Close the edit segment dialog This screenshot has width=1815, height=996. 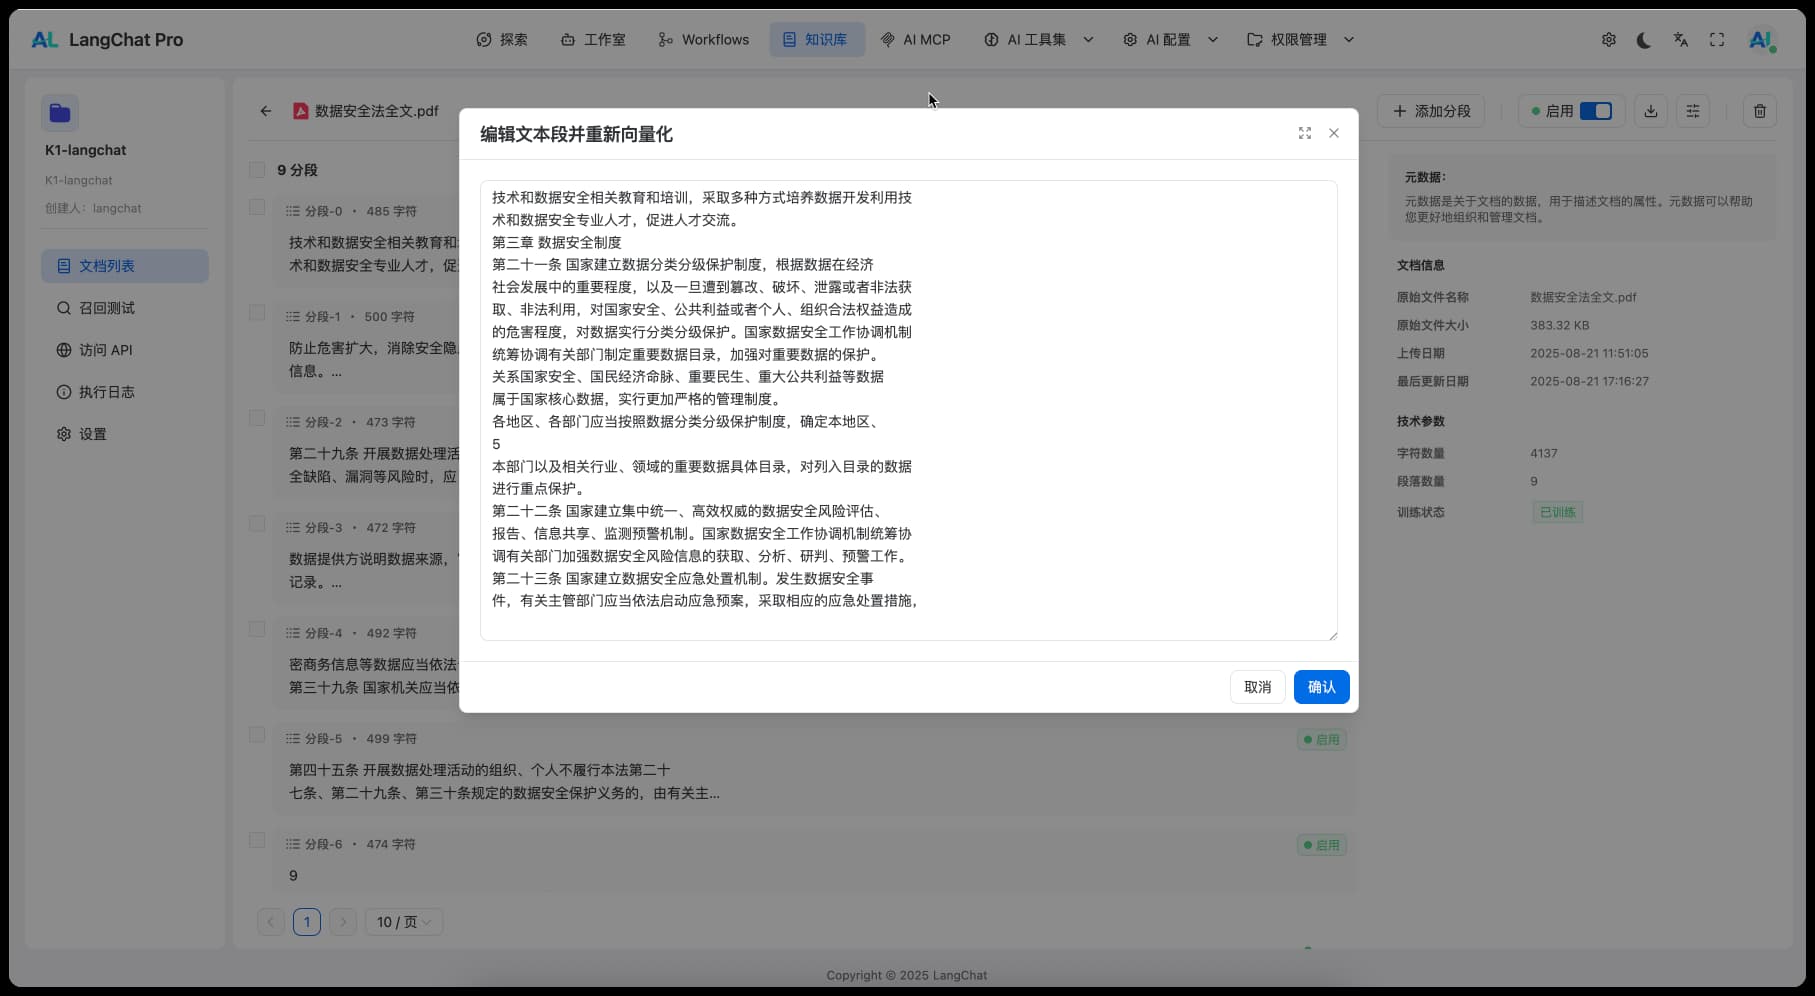coord(1333,133)
